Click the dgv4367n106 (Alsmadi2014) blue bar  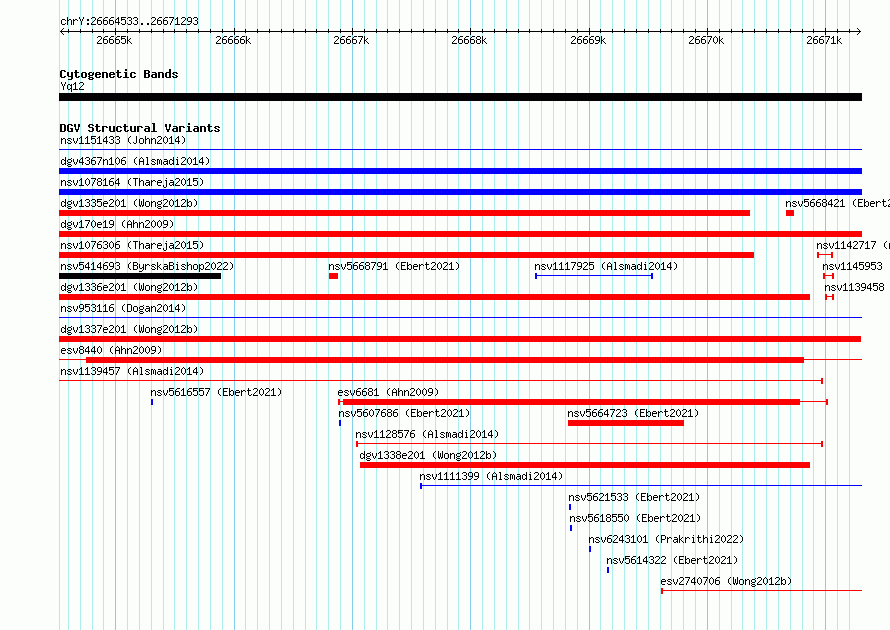(460, 171)
